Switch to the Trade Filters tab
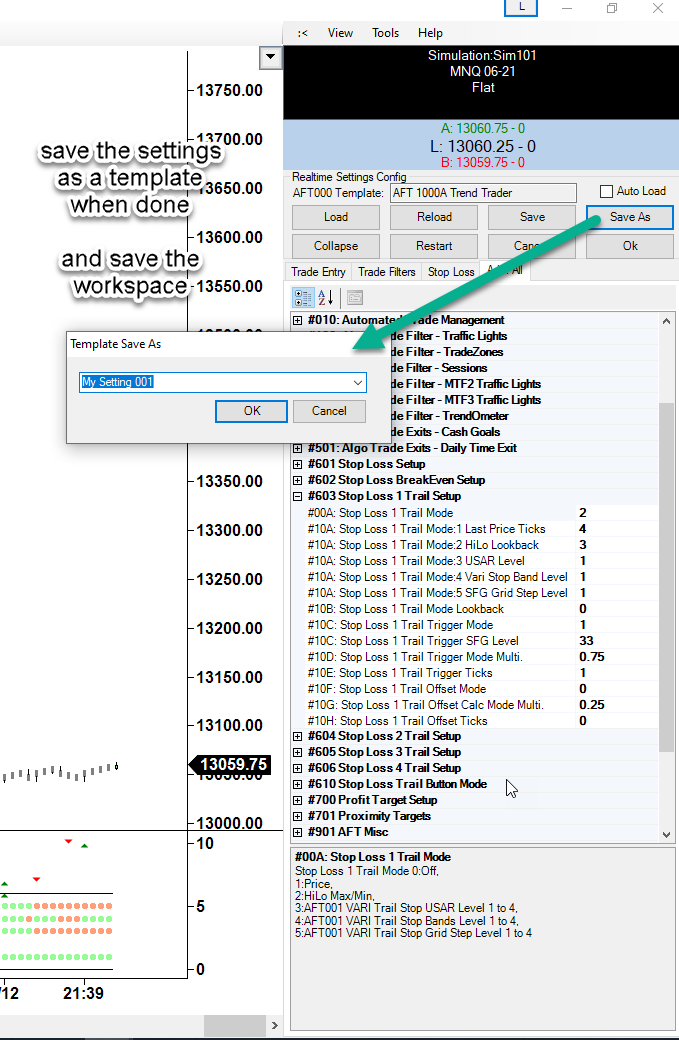 385,272
